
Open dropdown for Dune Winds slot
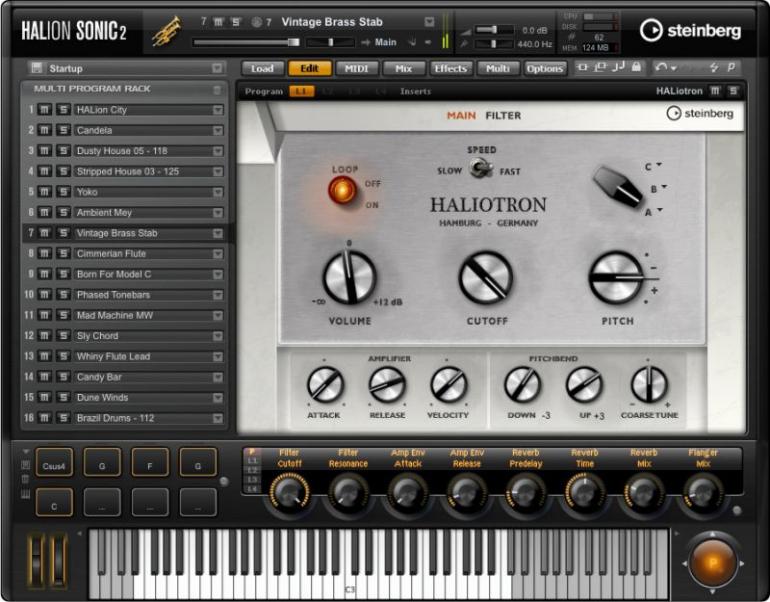[x=218, y=398]
